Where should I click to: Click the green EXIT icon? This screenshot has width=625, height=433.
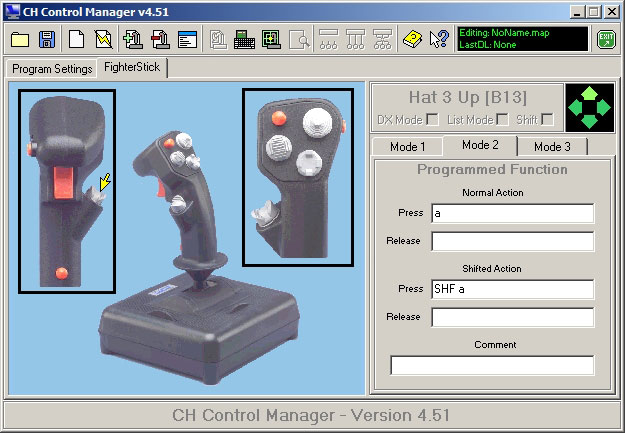click(x=606, y=39)
